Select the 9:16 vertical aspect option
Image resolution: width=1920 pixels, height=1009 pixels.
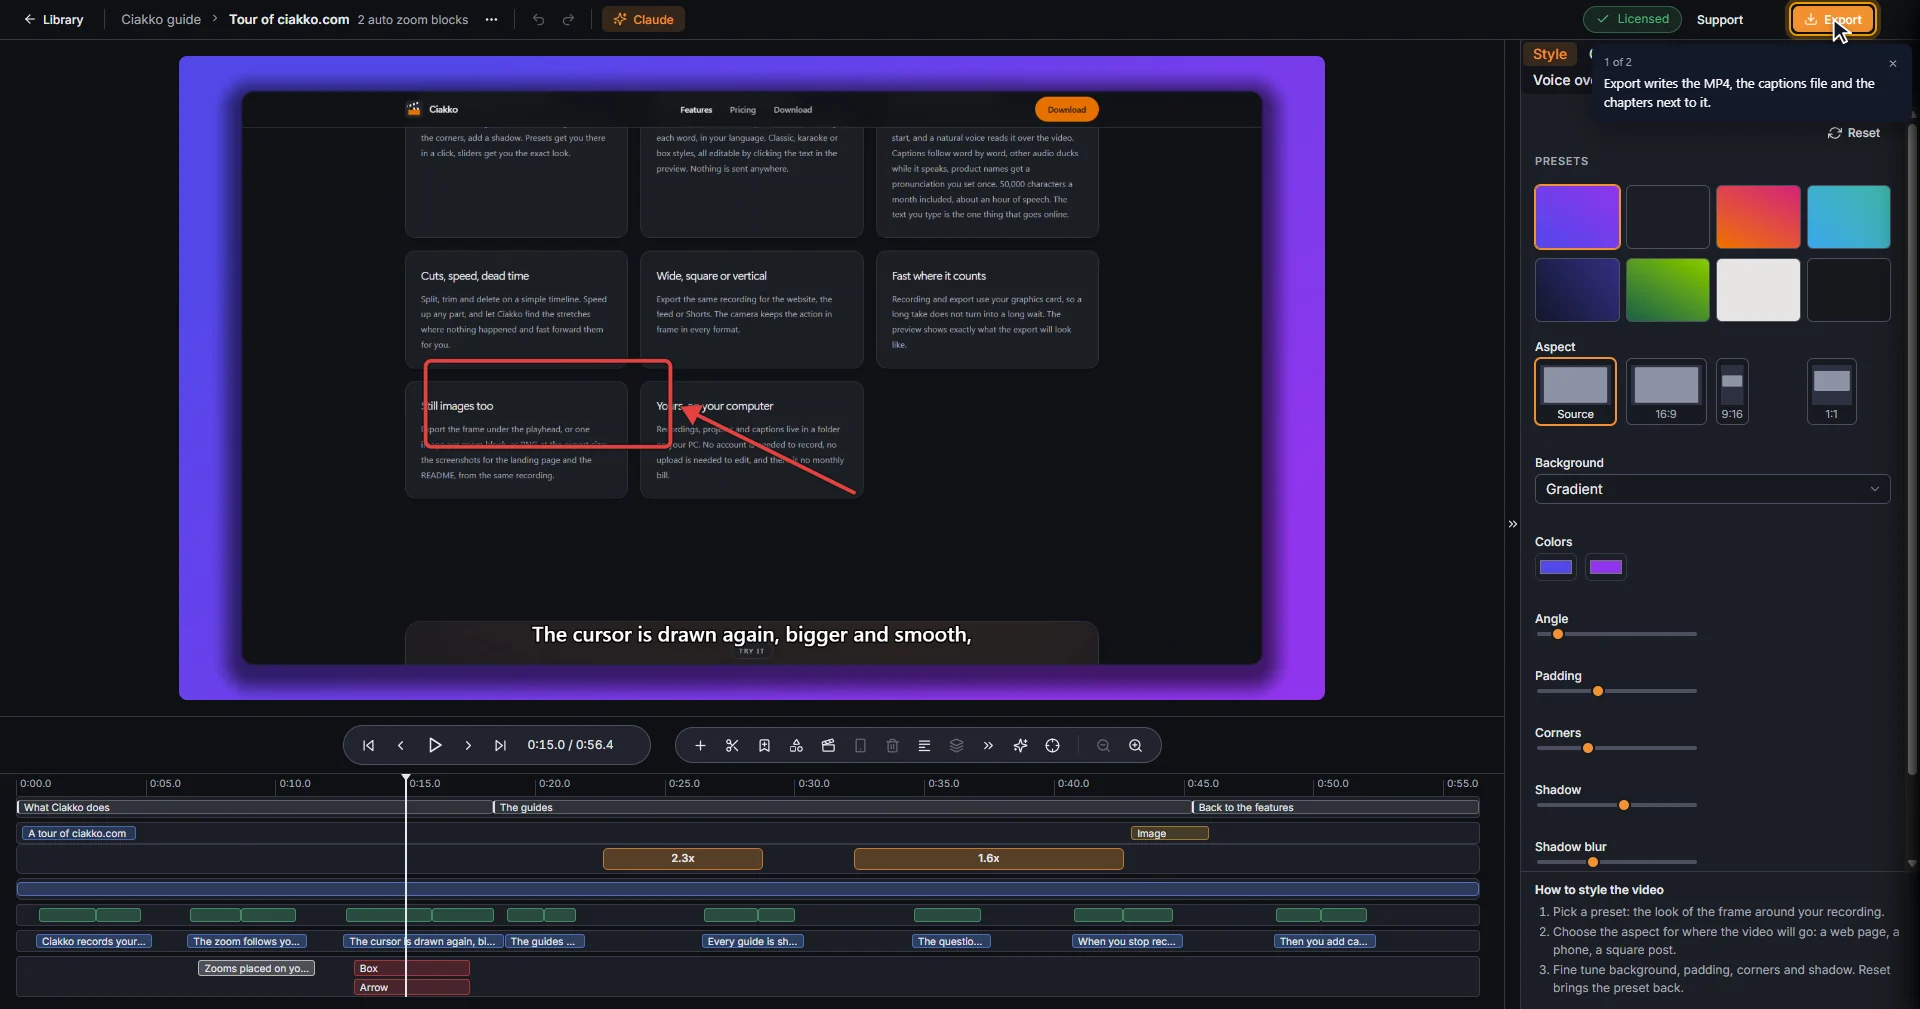coord(1732,392)
